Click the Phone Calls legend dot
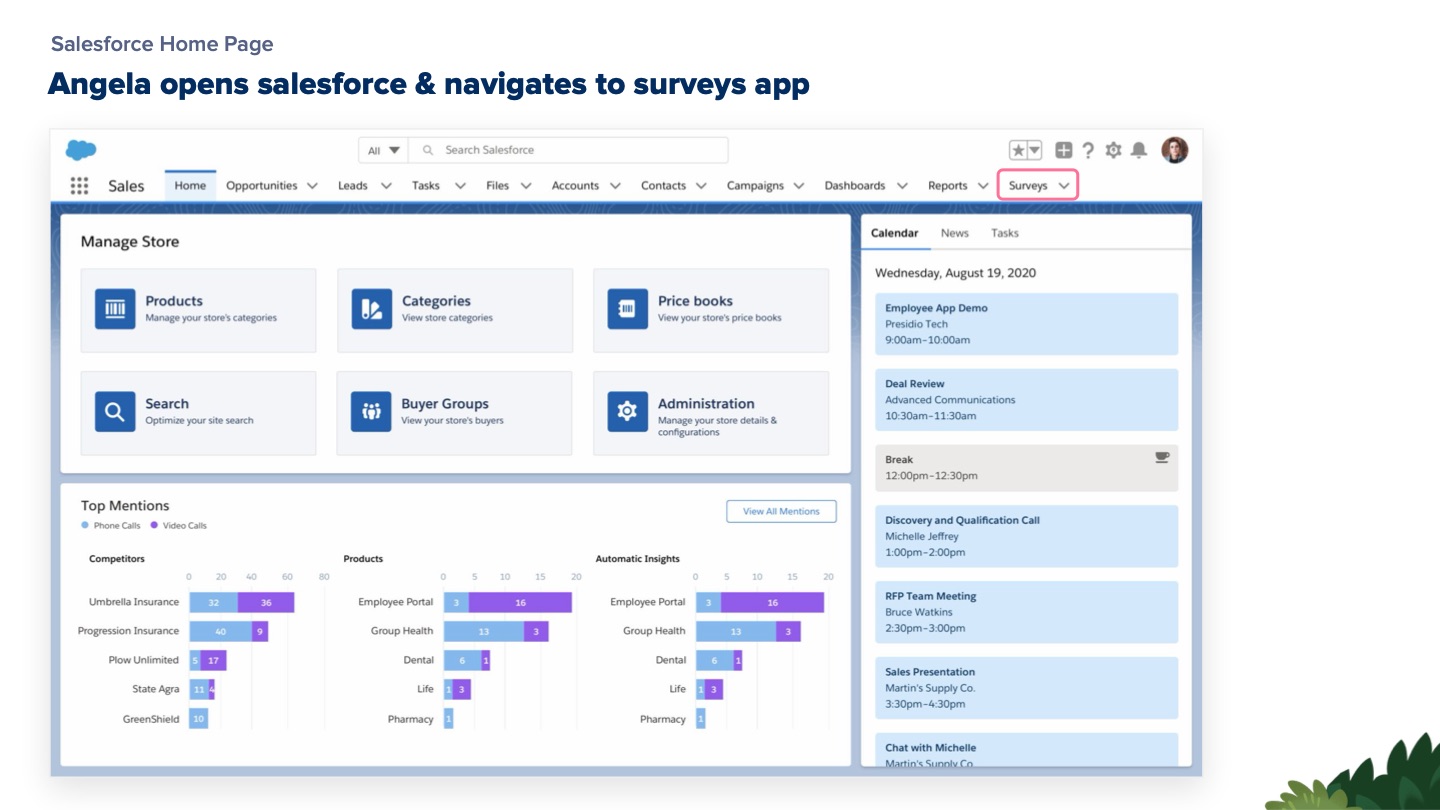The height and width of the screenshot is (810, 1440). [x=85, y=525]
